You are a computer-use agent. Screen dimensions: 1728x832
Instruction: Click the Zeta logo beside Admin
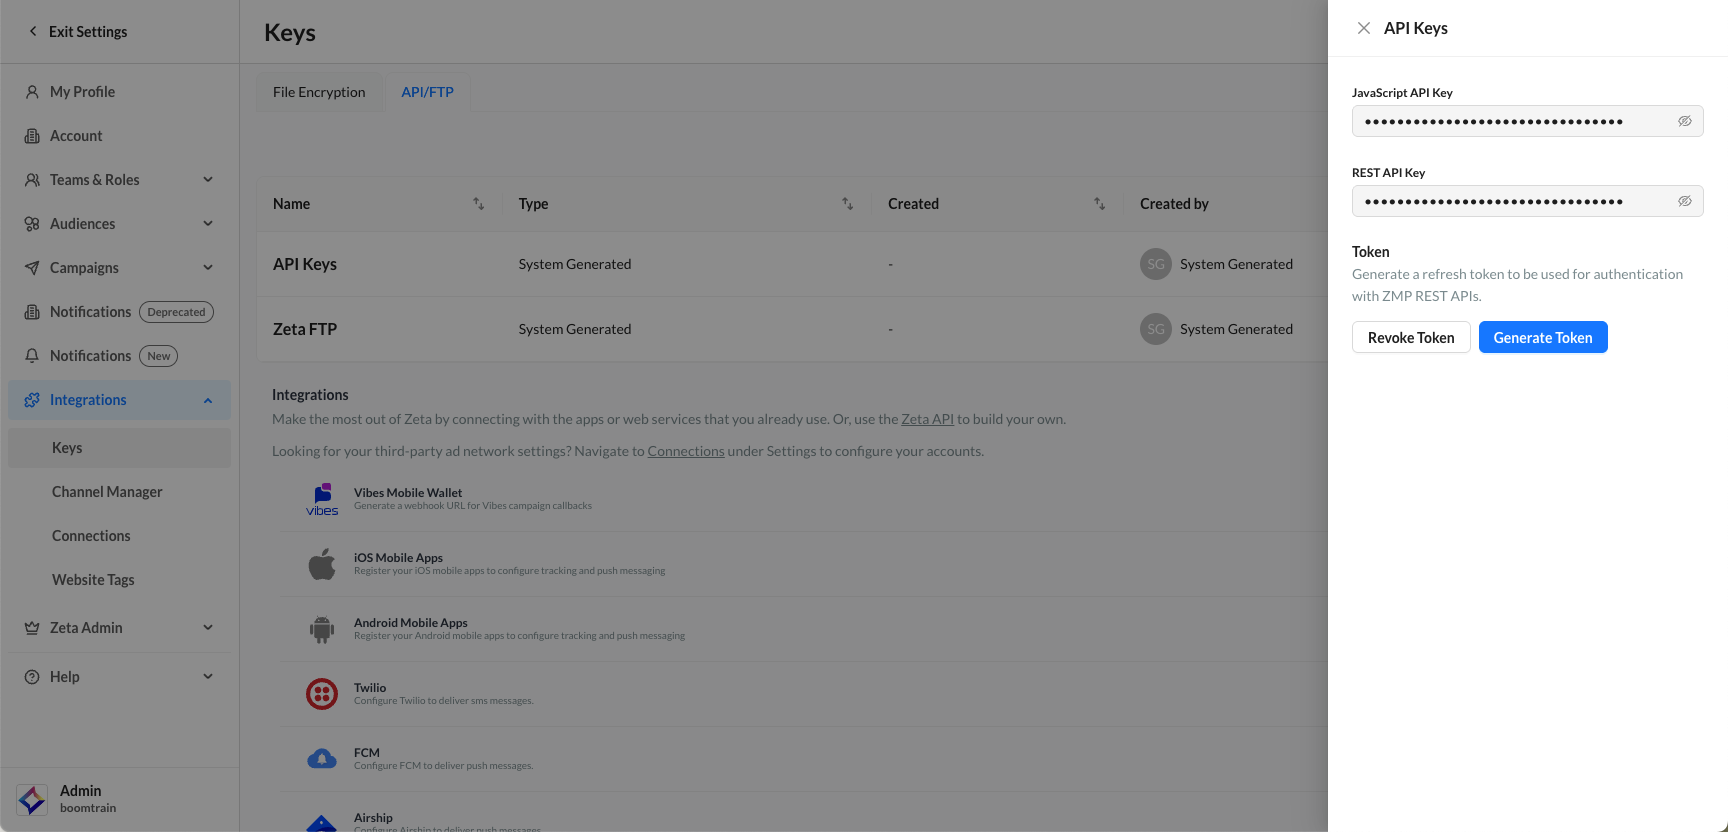point(32,799)
